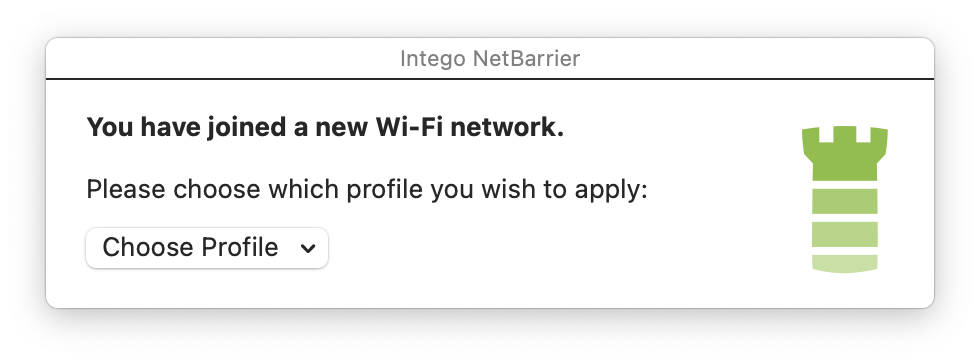Open the Choose Profile dropdown
Viewport: 980px width, 362px height.
click(x=207, y=248)
